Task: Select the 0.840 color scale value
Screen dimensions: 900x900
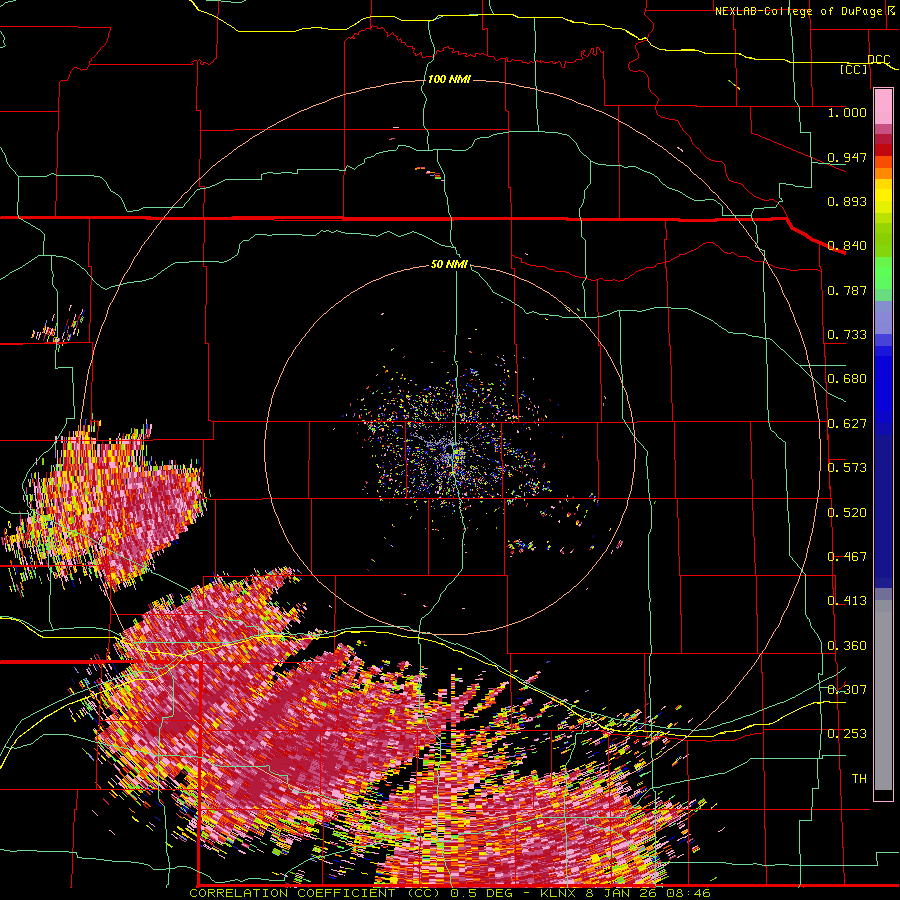Action: tap(847, 246)
